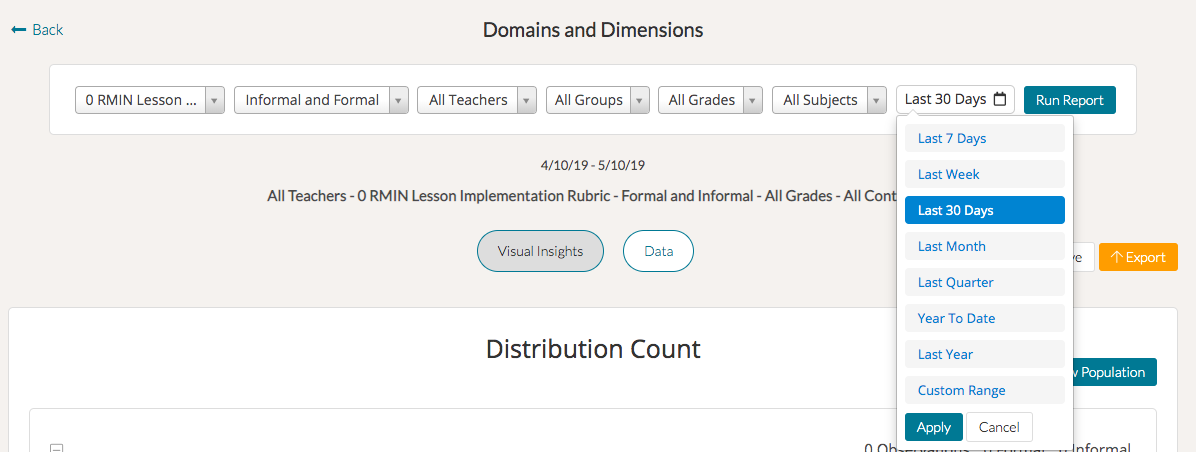The image size is (1196, 452).
Task: Open the All Grades dropdown
Action: [710, 100]
